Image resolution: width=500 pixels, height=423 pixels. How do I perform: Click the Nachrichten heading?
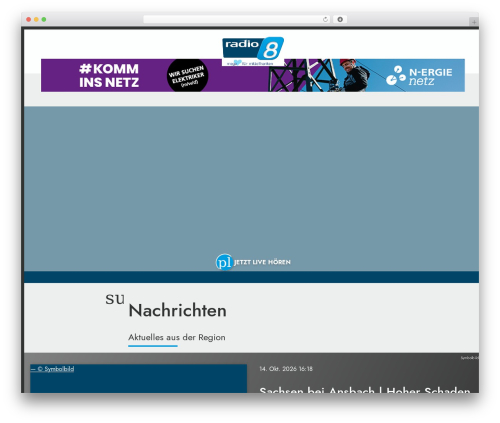tap(177, 311)
